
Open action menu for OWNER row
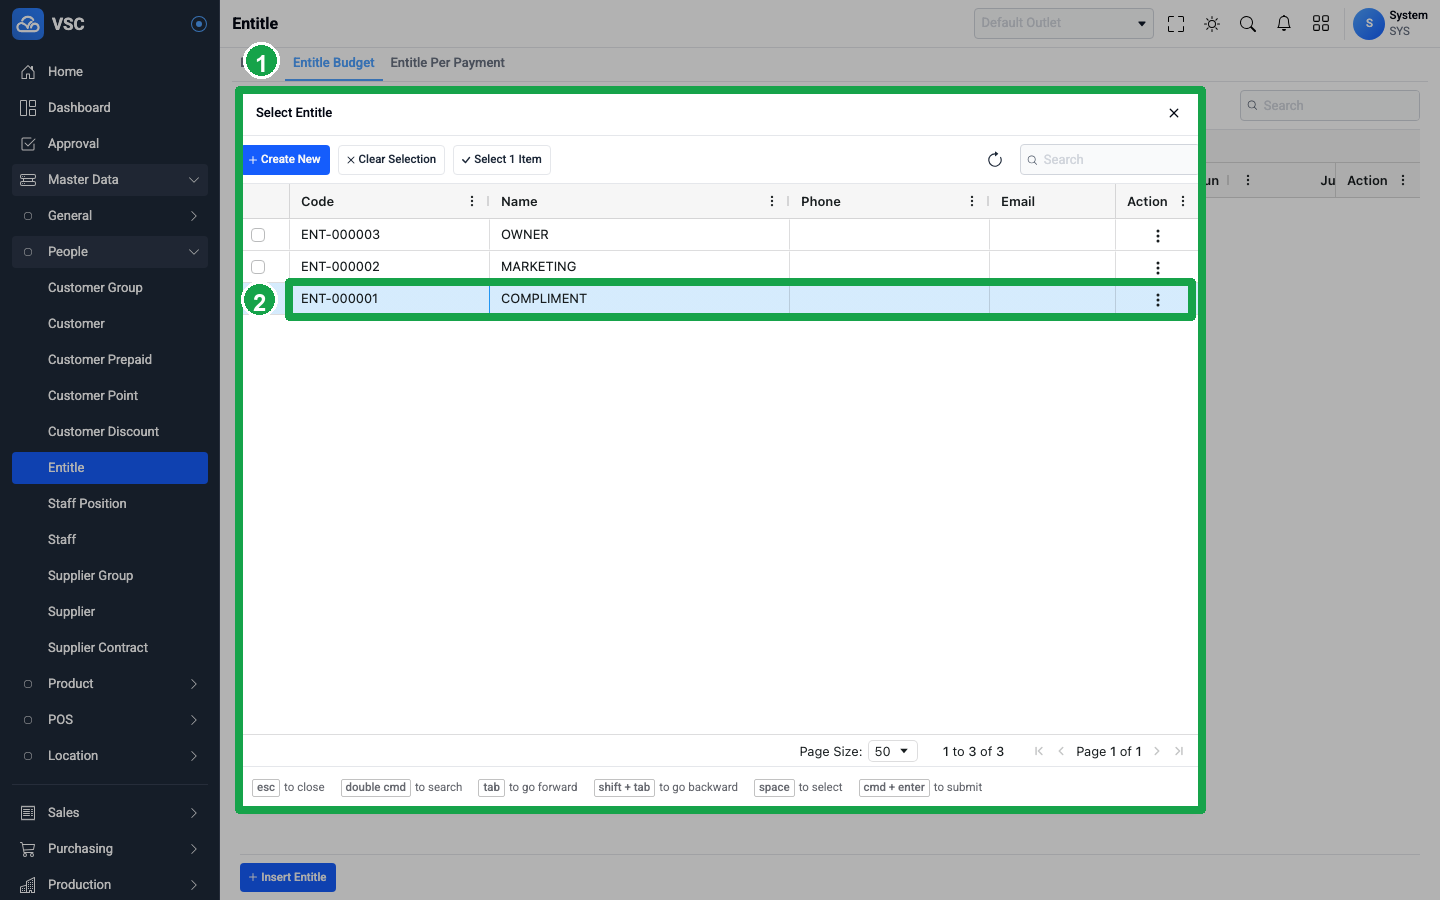[1158, 236]
